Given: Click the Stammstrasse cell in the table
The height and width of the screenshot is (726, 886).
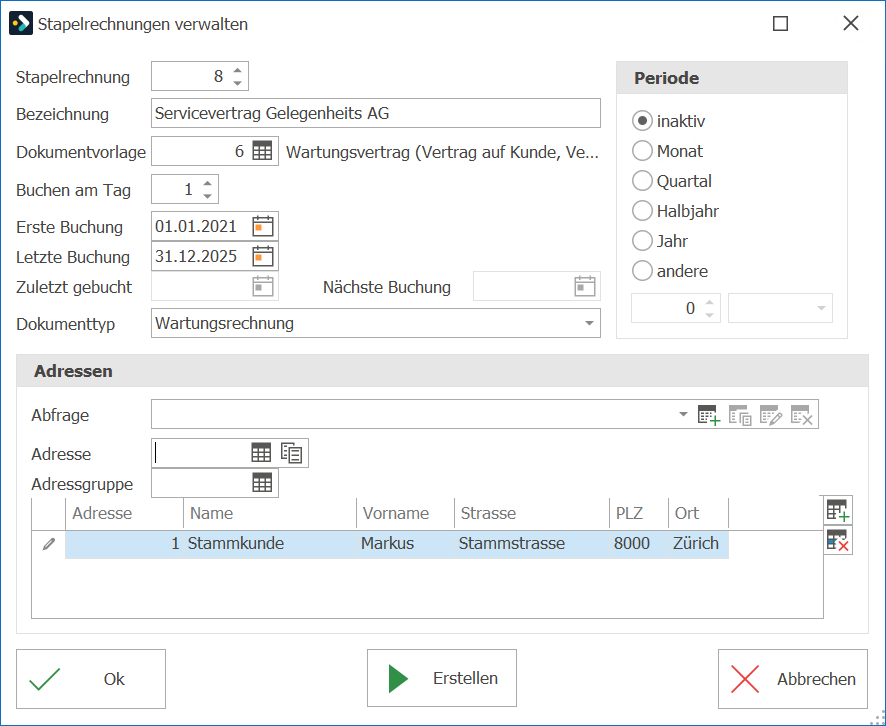Looking at the screenshot, I should coord(532,544).
